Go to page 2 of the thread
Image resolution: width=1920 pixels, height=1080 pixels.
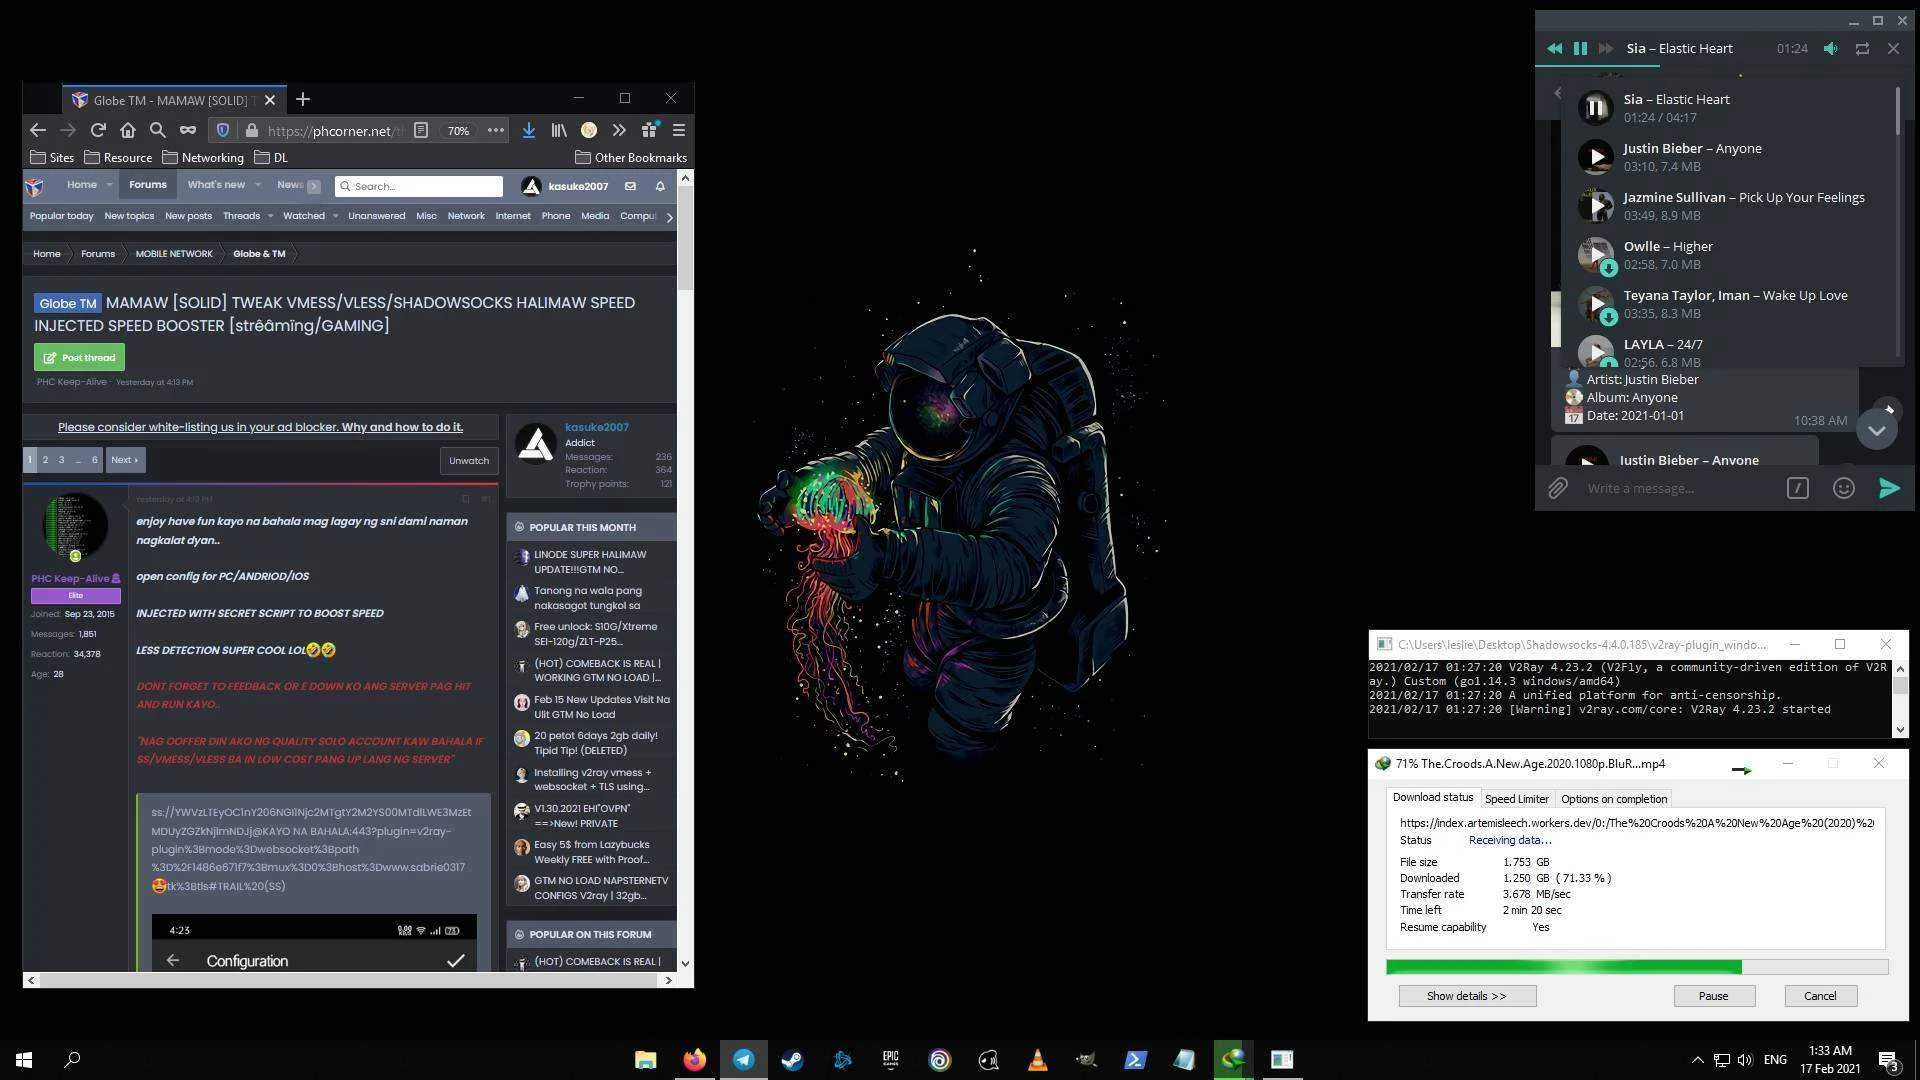(x=45, y=460)
